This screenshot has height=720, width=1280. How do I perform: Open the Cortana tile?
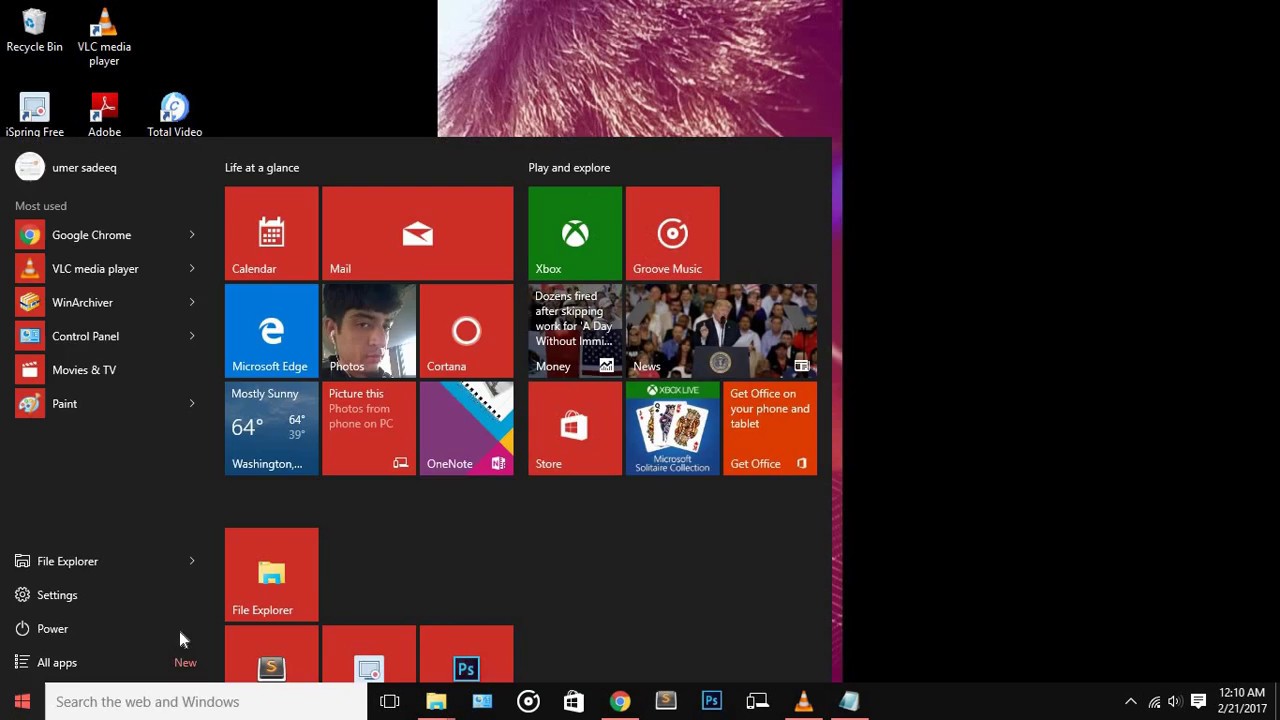click(x=466, y=330)
